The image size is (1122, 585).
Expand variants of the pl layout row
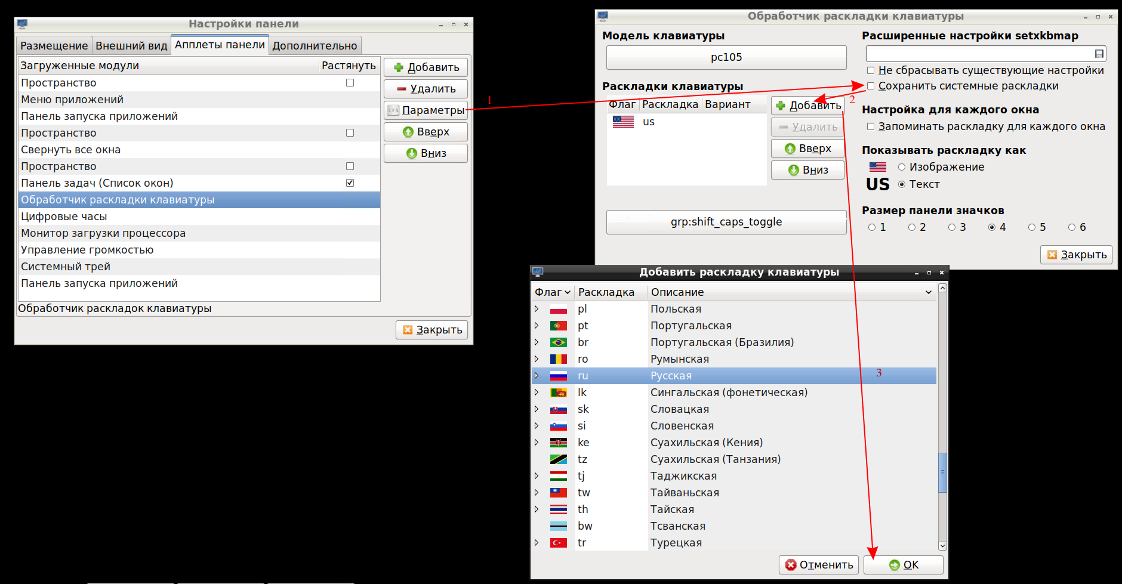click(537, 309)
